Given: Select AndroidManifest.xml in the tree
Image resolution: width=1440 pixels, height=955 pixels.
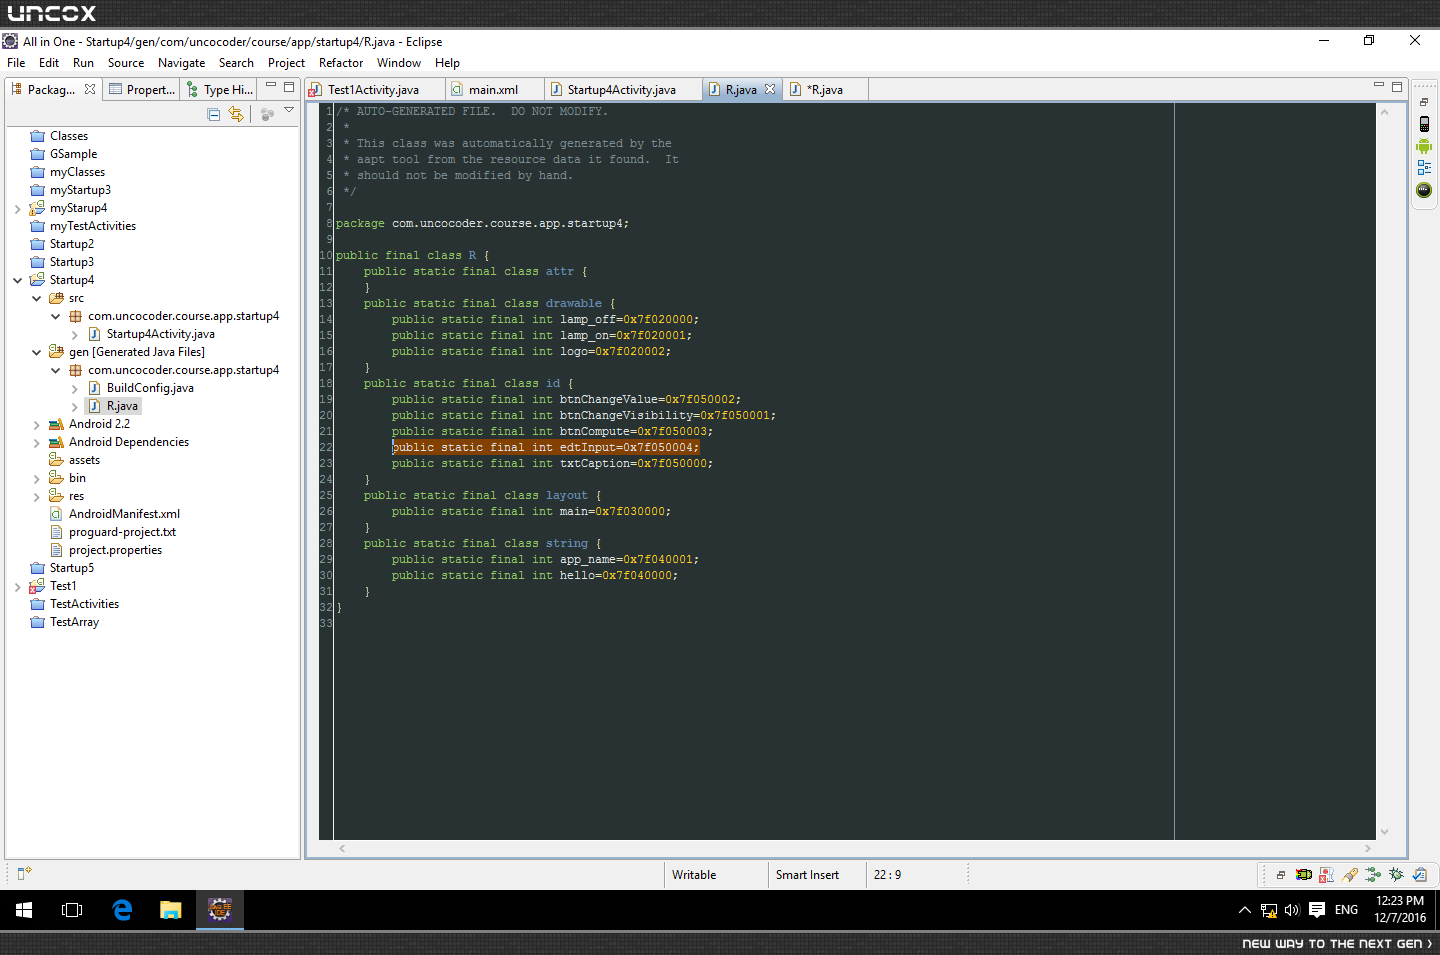Looking at the screenshot, I should tap(124, 514).
